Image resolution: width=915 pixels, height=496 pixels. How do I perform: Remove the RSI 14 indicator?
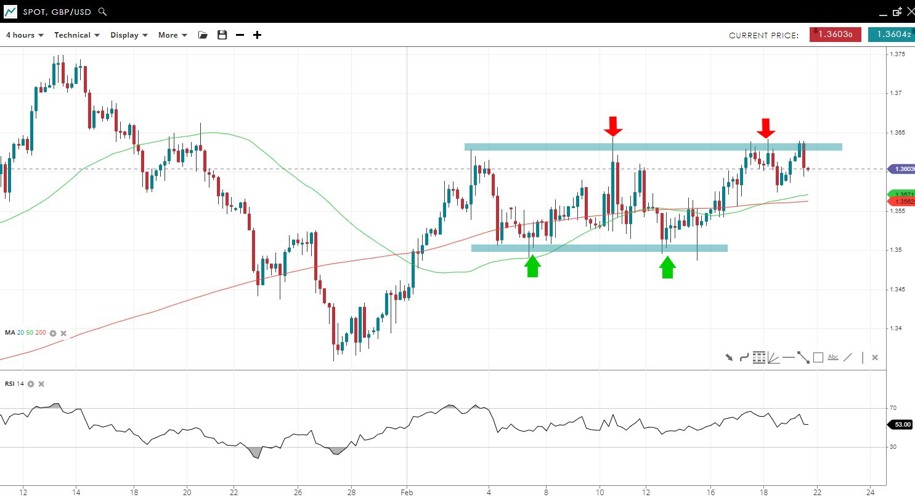pyautogui.click(x=41, y=384)
